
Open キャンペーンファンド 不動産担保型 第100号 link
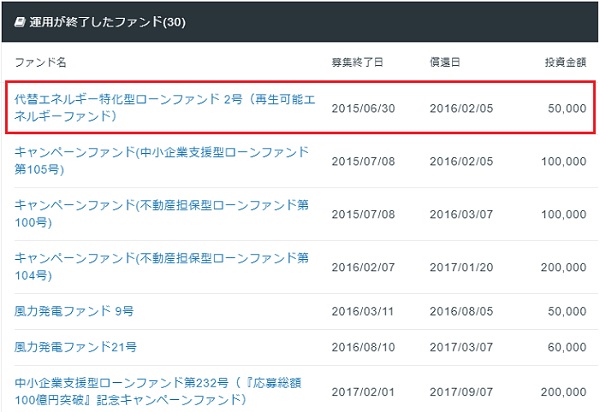[160, 213]
